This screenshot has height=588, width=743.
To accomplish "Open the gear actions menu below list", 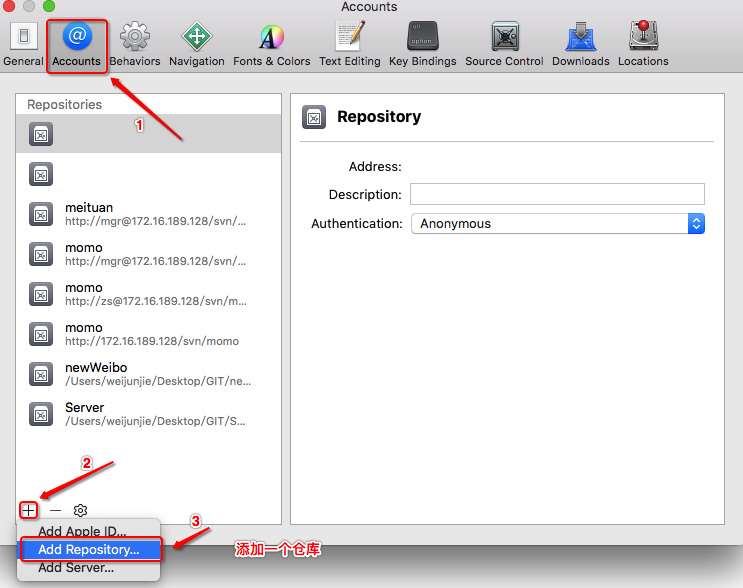I will [80, 510].
